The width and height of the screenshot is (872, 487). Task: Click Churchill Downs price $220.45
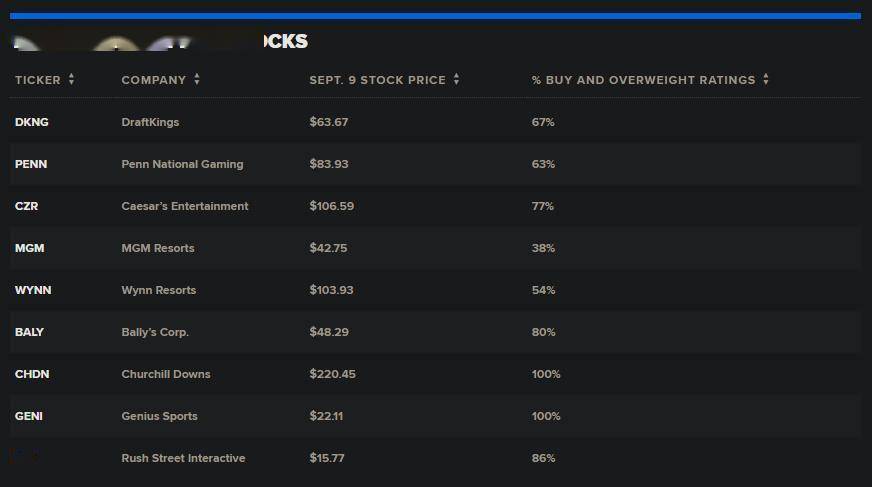pos(333,374)
